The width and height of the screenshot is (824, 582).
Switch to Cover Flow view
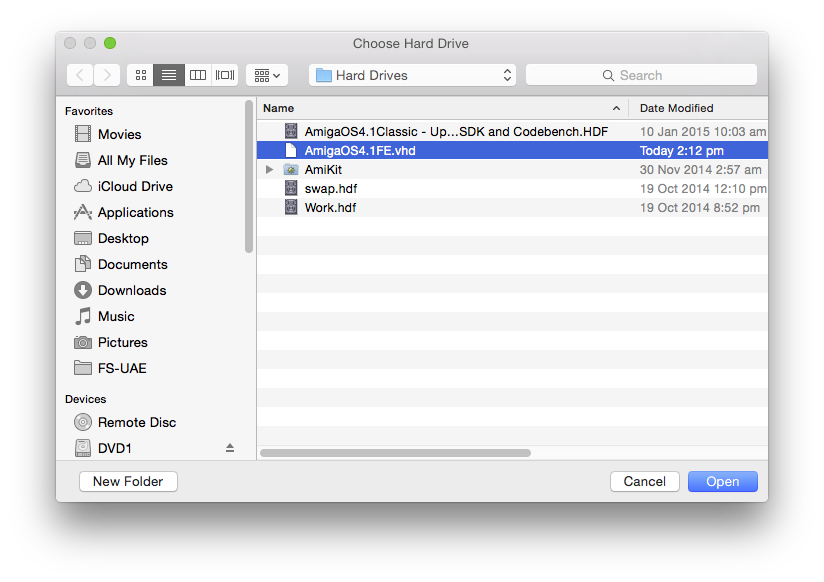[x=225, y=75]
